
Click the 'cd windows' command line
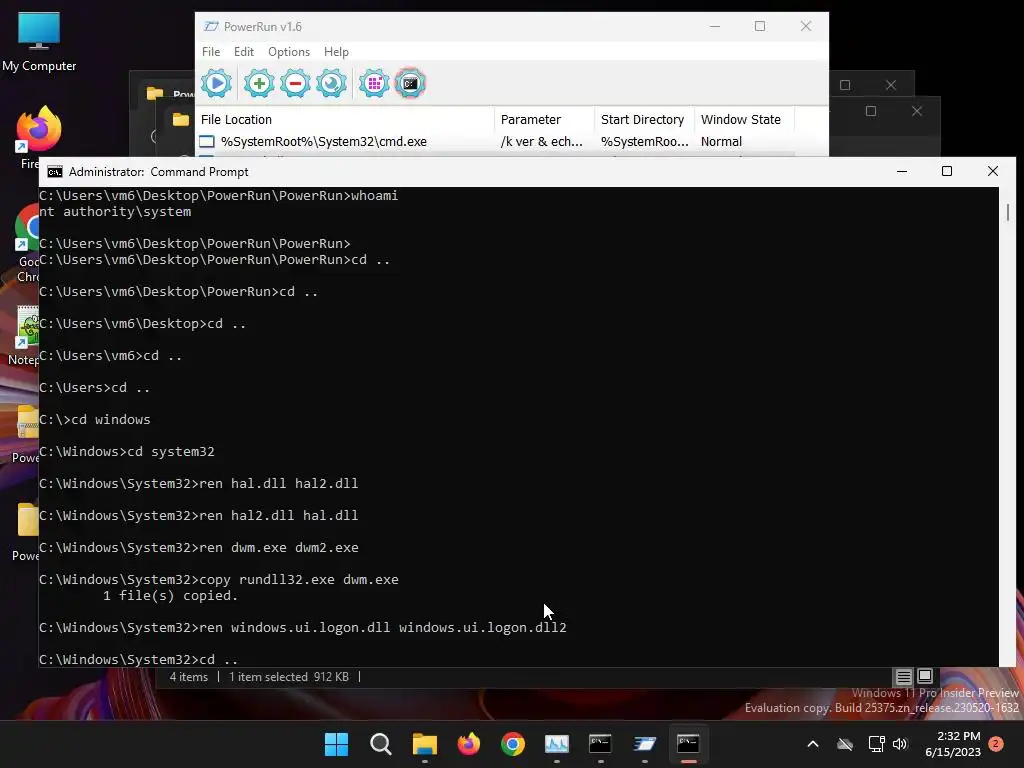pos(95,419)
